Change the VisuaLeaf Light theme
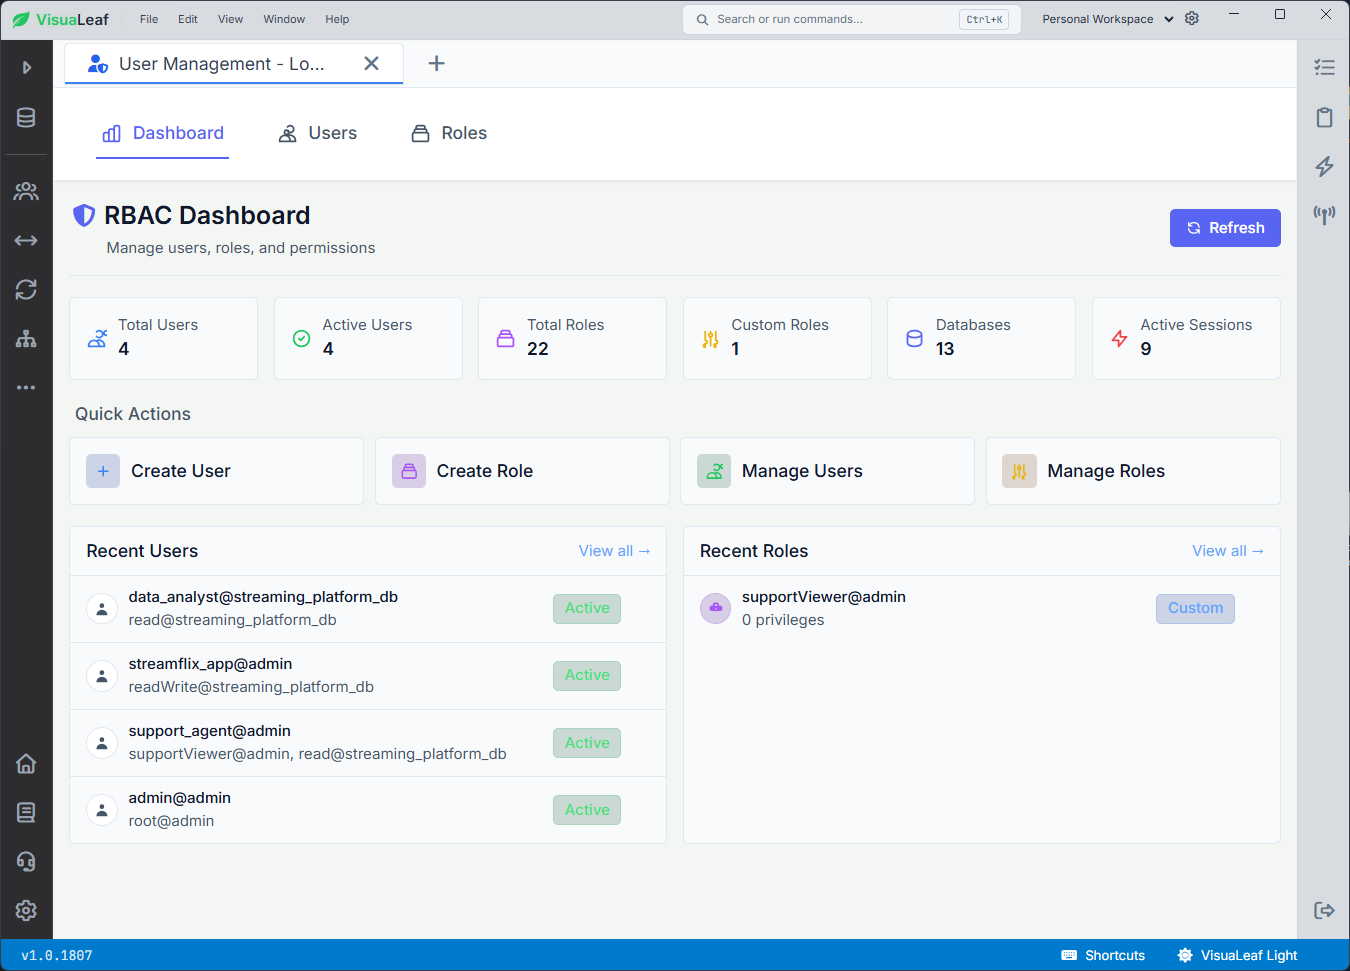Image resolution: width=1350 pixels, height=971 pixels. 1237,955
